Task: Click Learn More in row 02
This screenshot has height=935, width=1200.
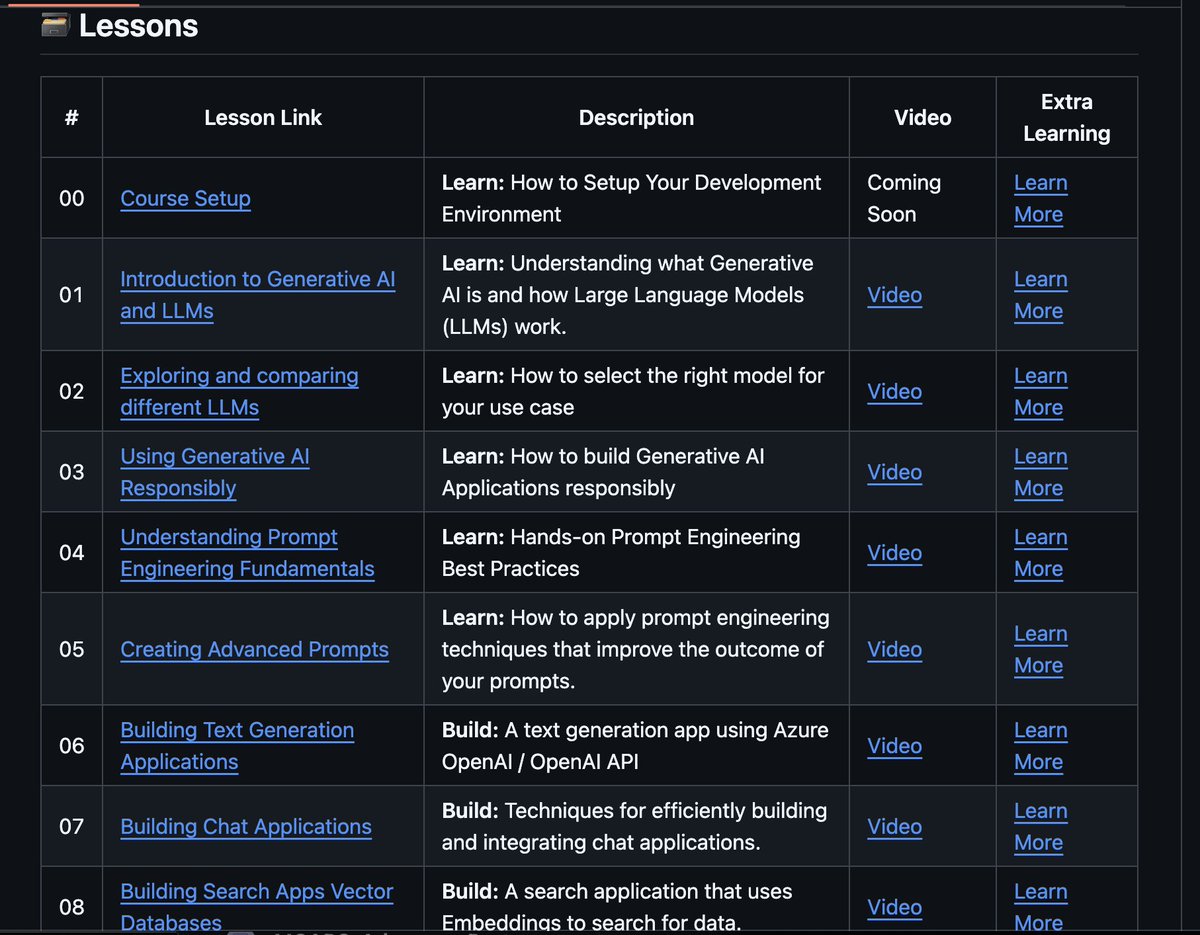Action: click(x=1041, y=391)
